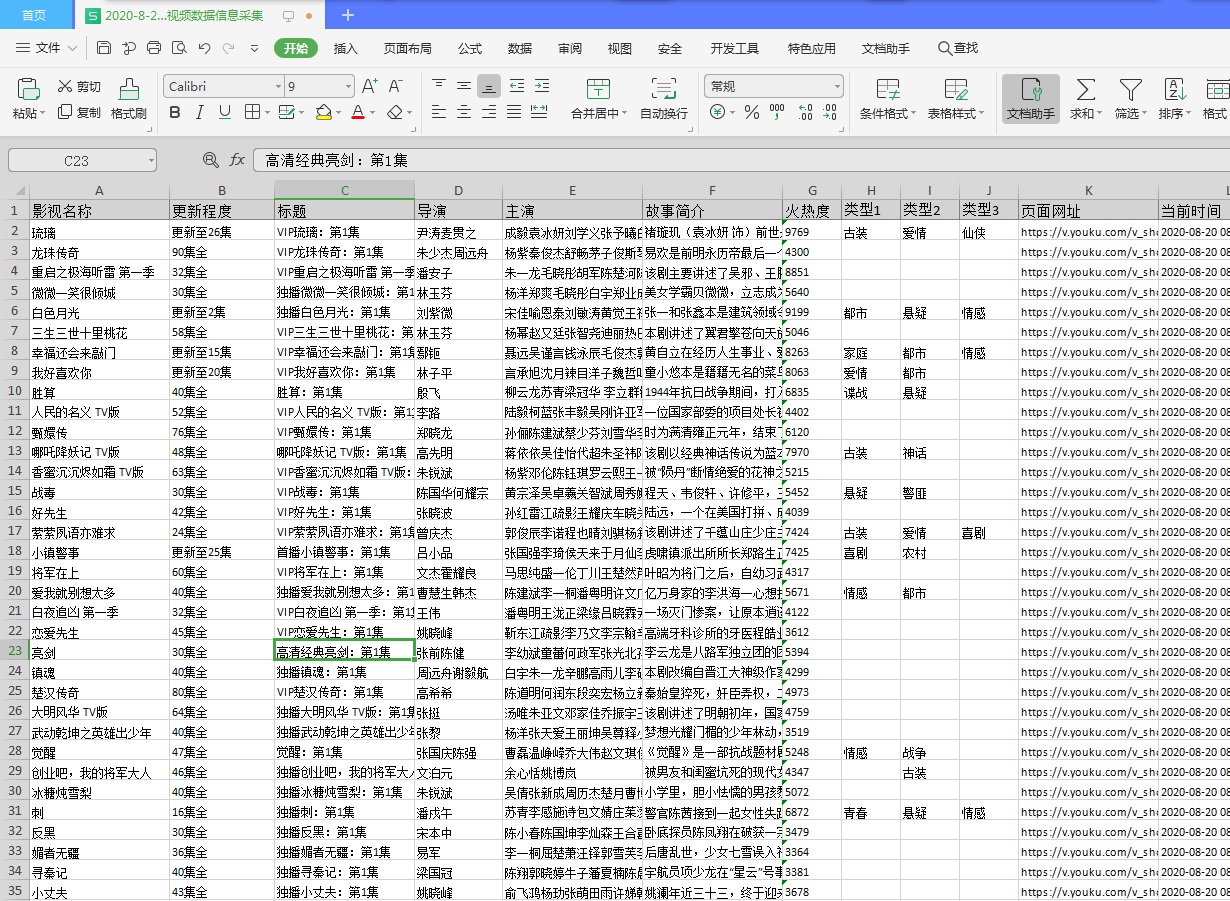The height and width of the screenshot is (901, 1230).
Task: Click the Undo arrow icon
Action: pyautogui.click(x=204, y=48)
